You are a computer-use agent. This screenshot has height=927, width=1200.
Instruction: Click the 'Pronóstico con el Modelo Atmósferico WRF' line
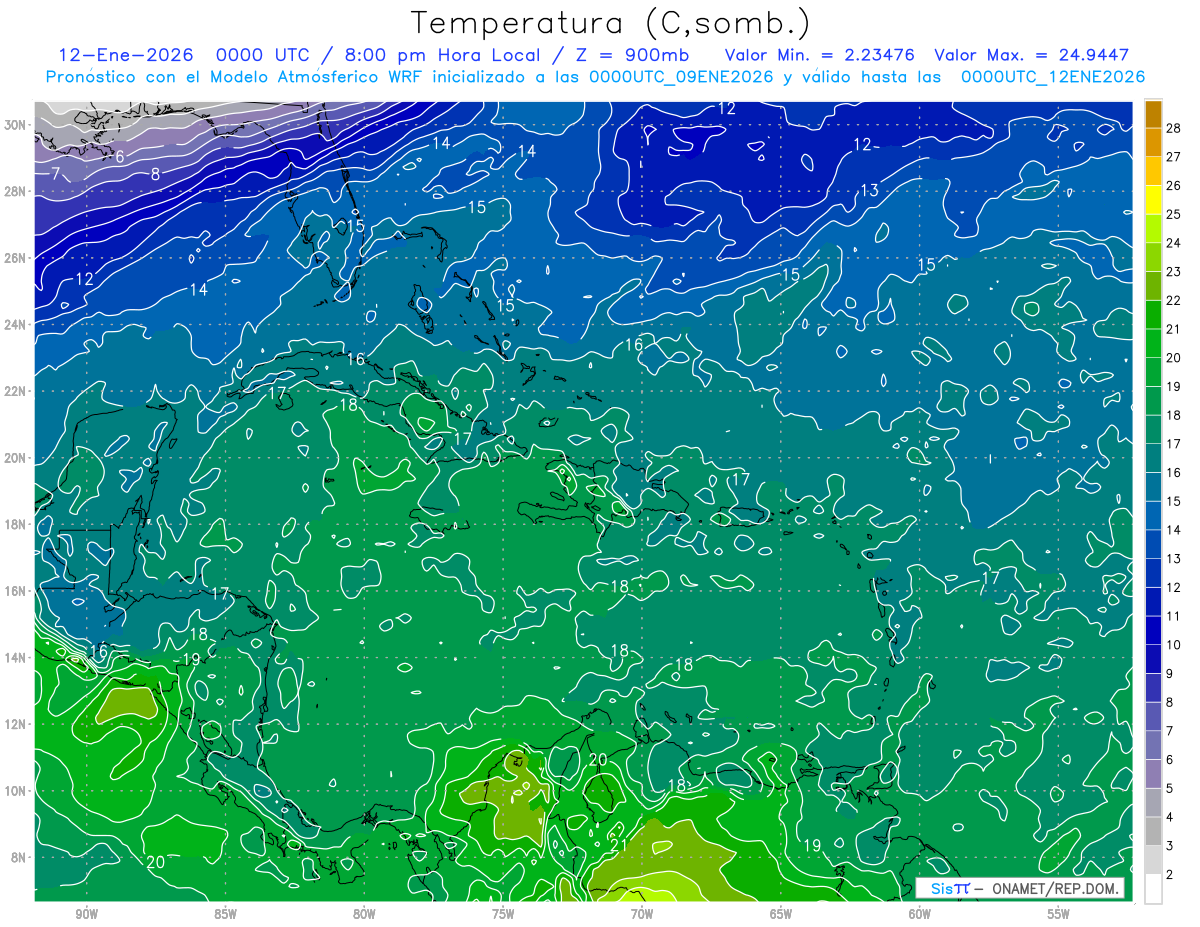(594, 77)
